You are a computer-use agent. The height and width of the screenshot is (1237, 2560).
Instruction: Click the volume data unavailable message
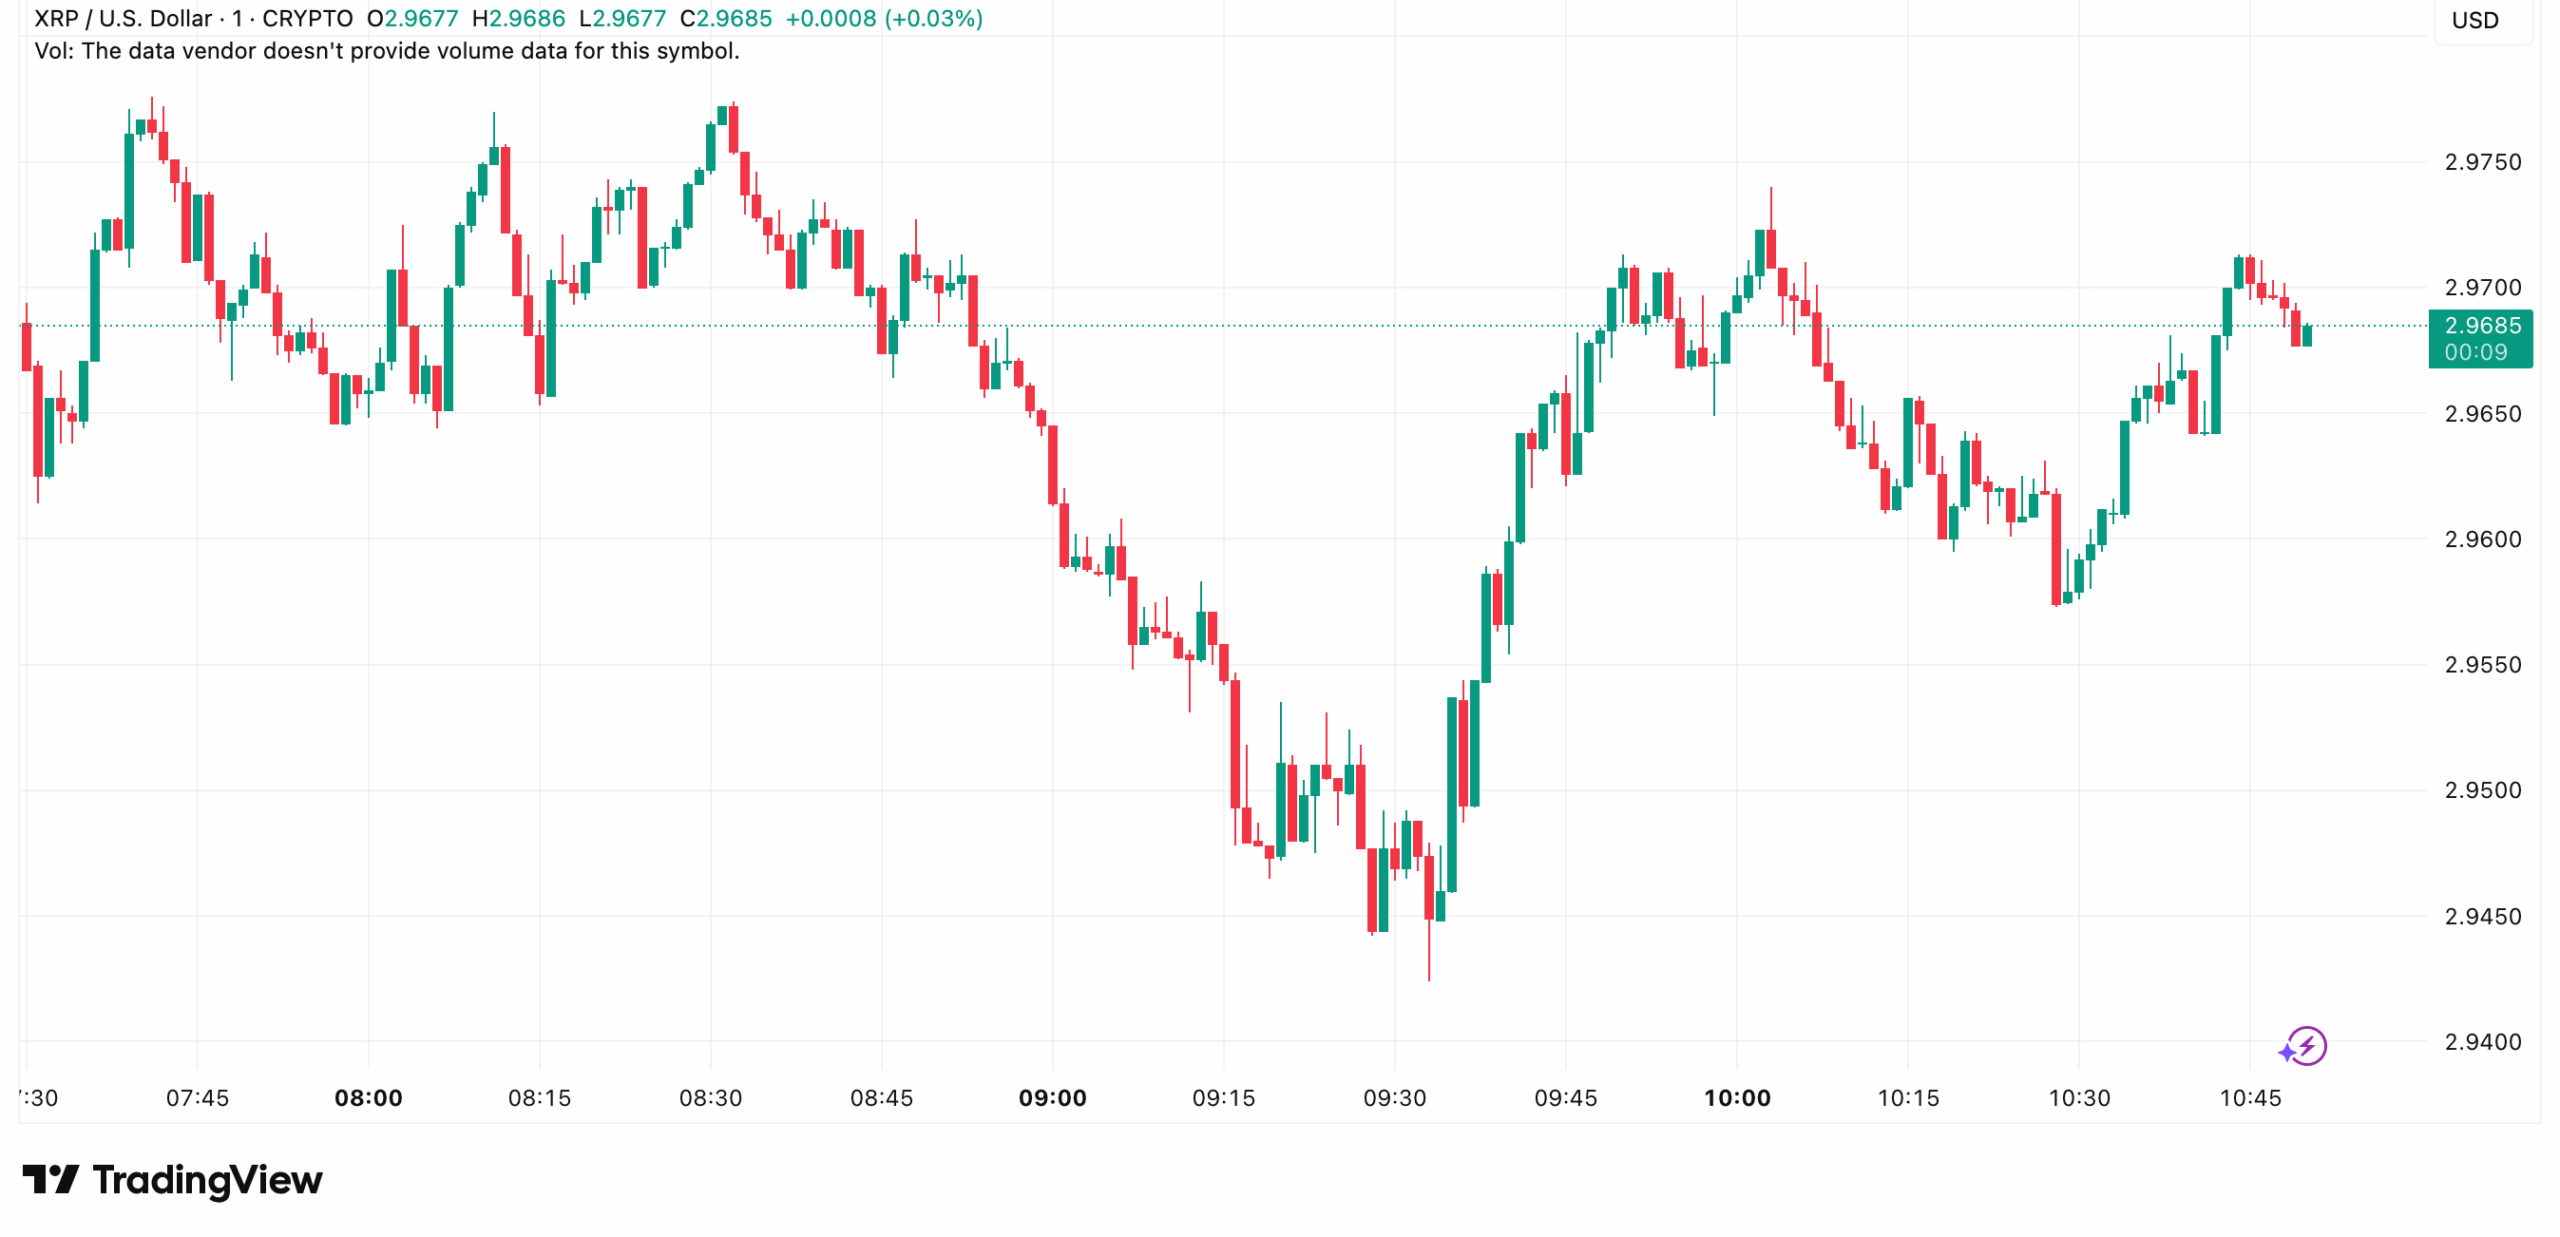coord(386,51)
